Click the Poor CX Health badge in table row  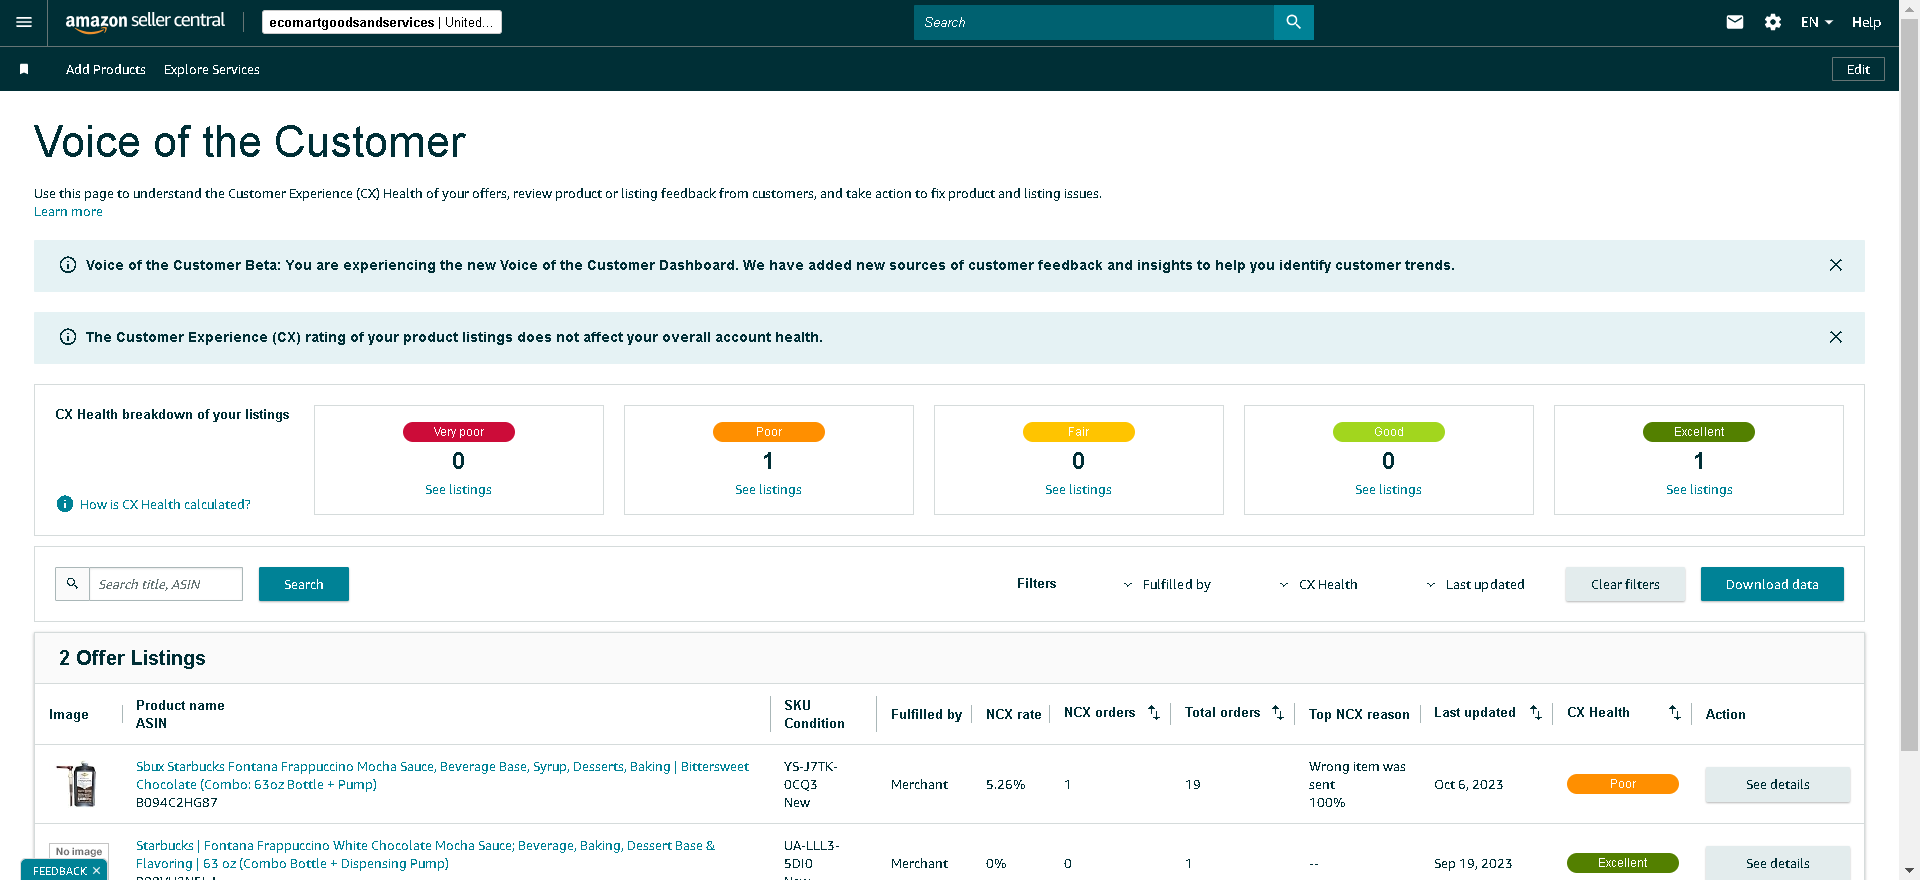click(1622, 784)
